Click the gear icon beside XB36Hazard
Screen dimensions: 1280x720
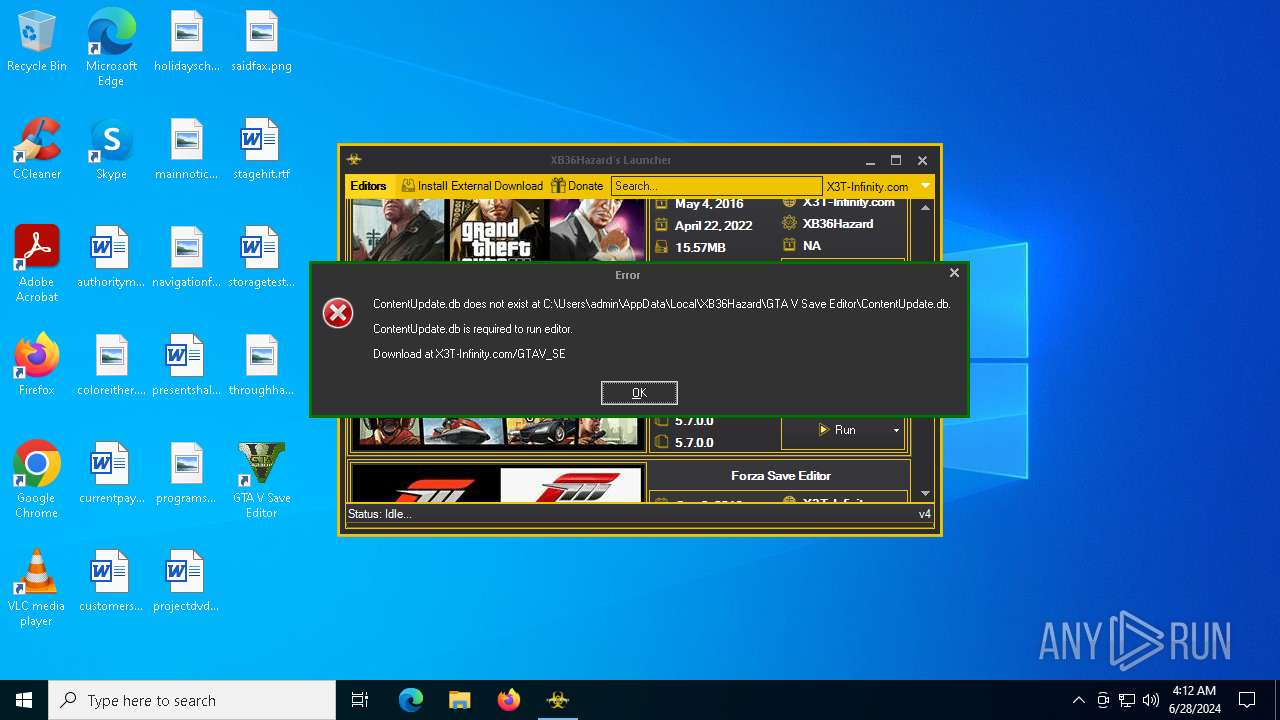pos(789,224)
